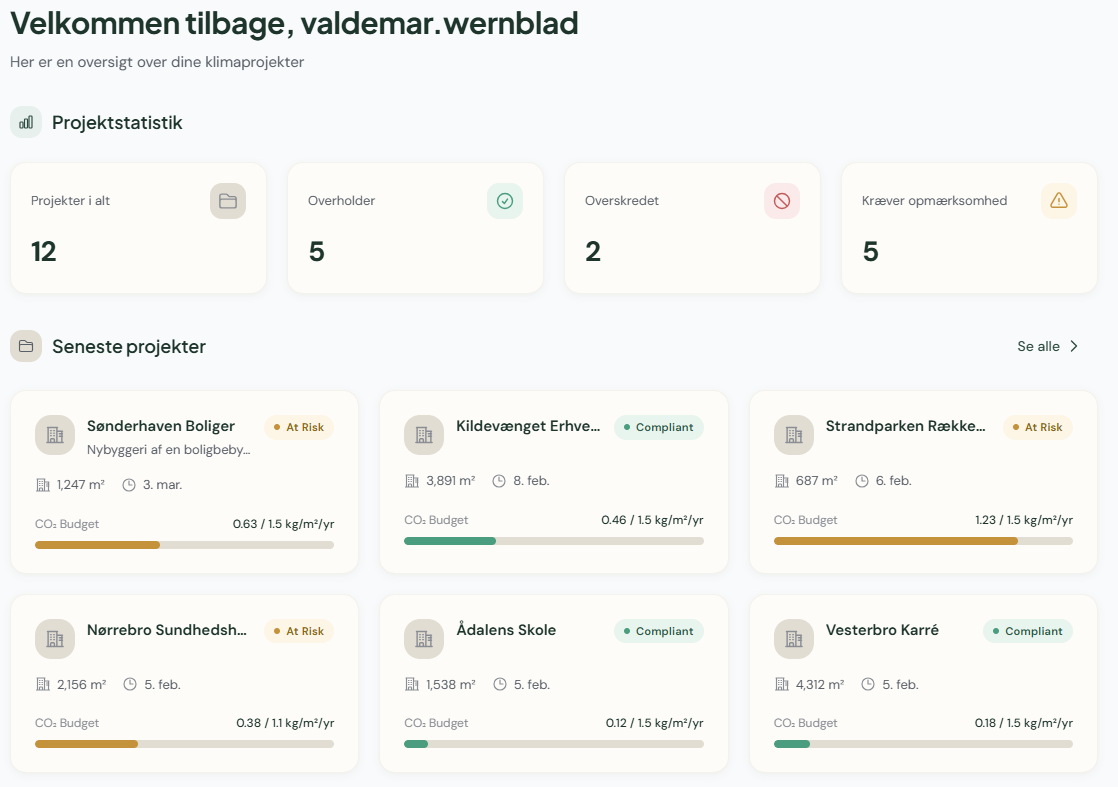
Task: Click the green checkmark icon on Overholder card
Action: tap(505, 200)
